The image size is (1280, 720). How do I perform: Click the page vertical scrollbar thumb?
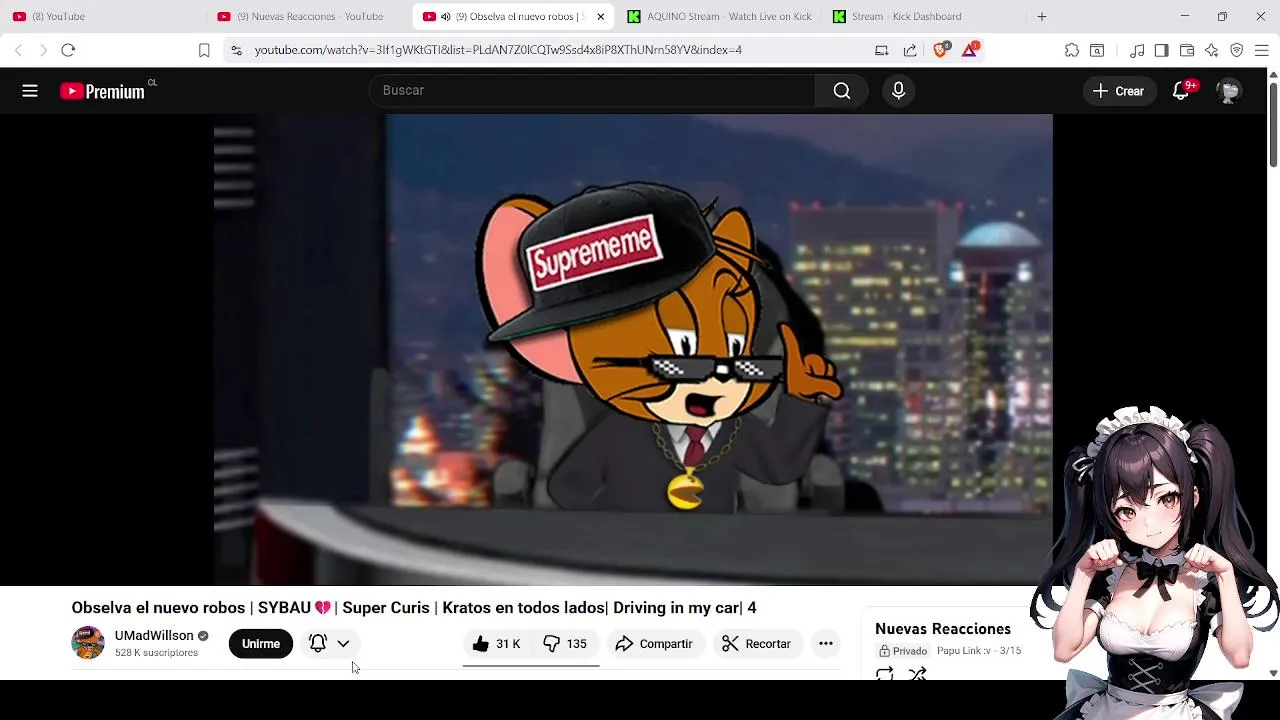click(1273, 126)
